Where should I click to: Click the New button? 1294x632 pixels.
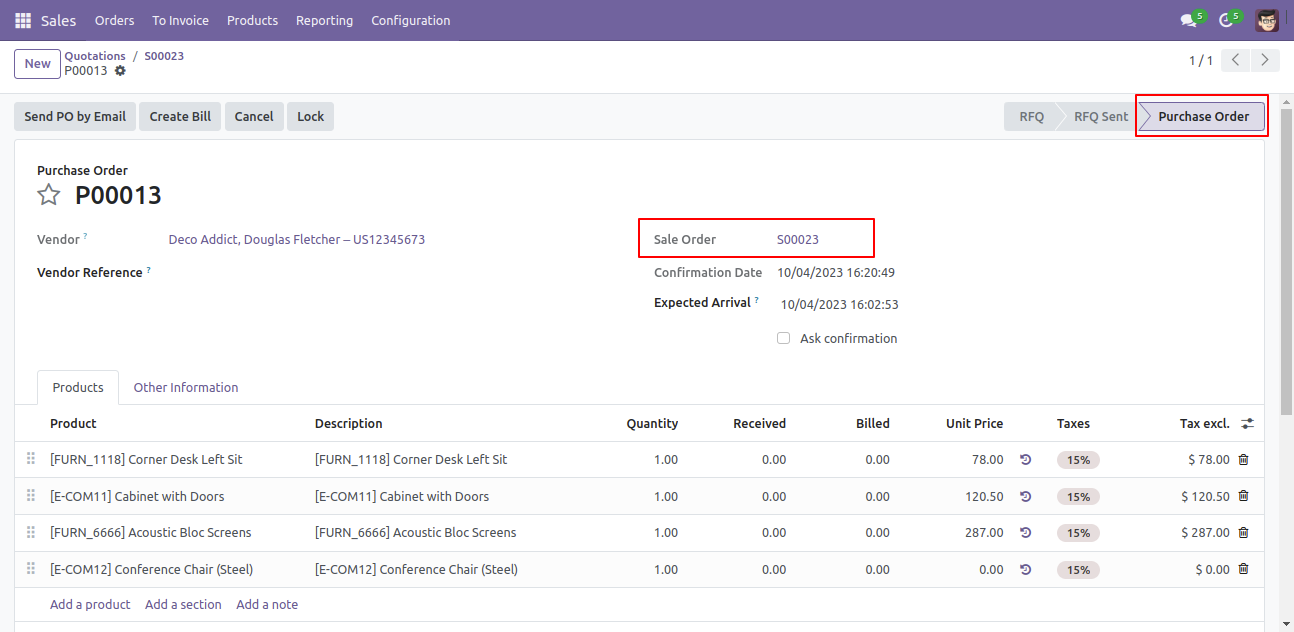[37, 64]
